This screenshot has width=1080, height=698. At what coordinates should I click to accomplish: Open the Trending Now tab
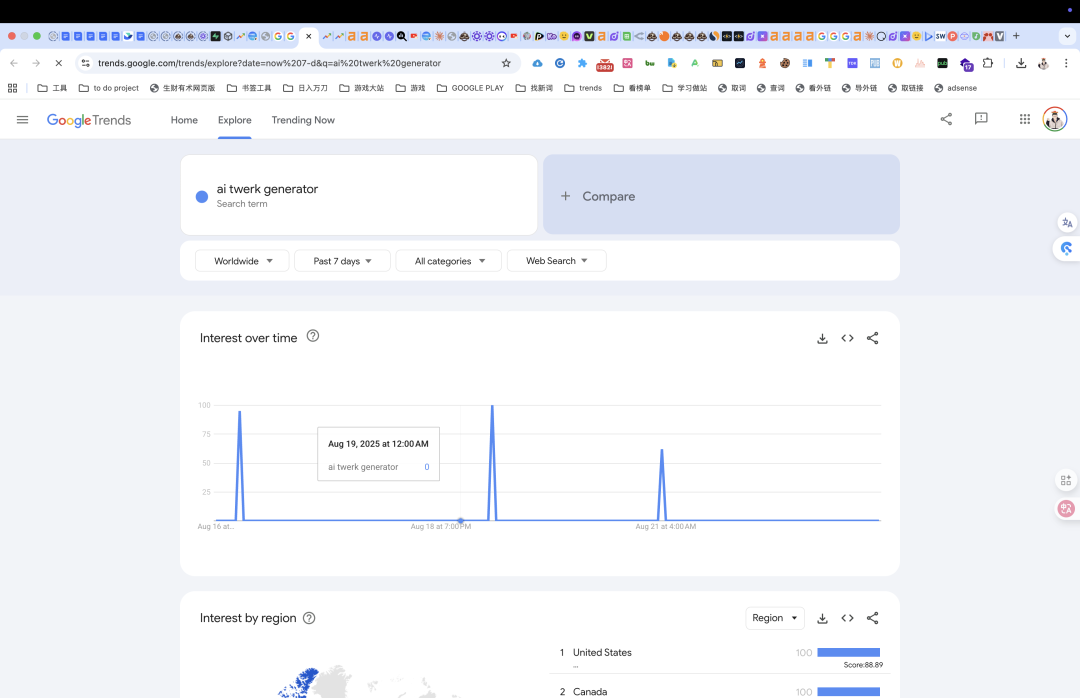click(303, 120)
